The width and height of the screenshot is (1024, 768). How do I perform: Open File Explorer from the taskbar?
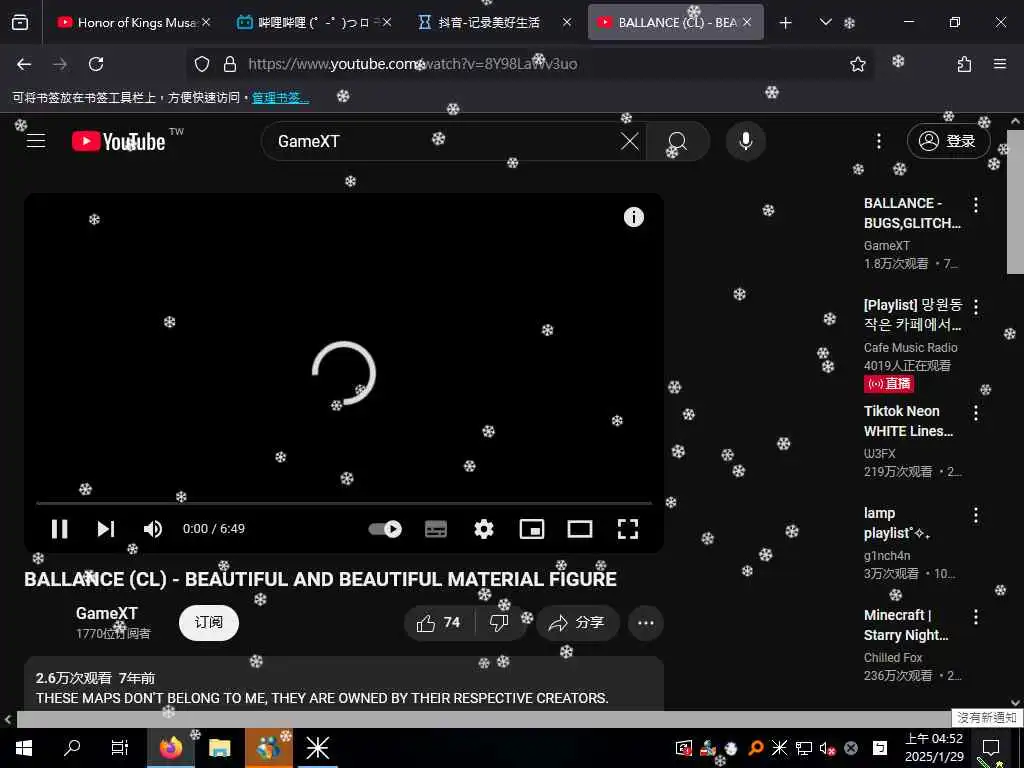tap(219, 748)
